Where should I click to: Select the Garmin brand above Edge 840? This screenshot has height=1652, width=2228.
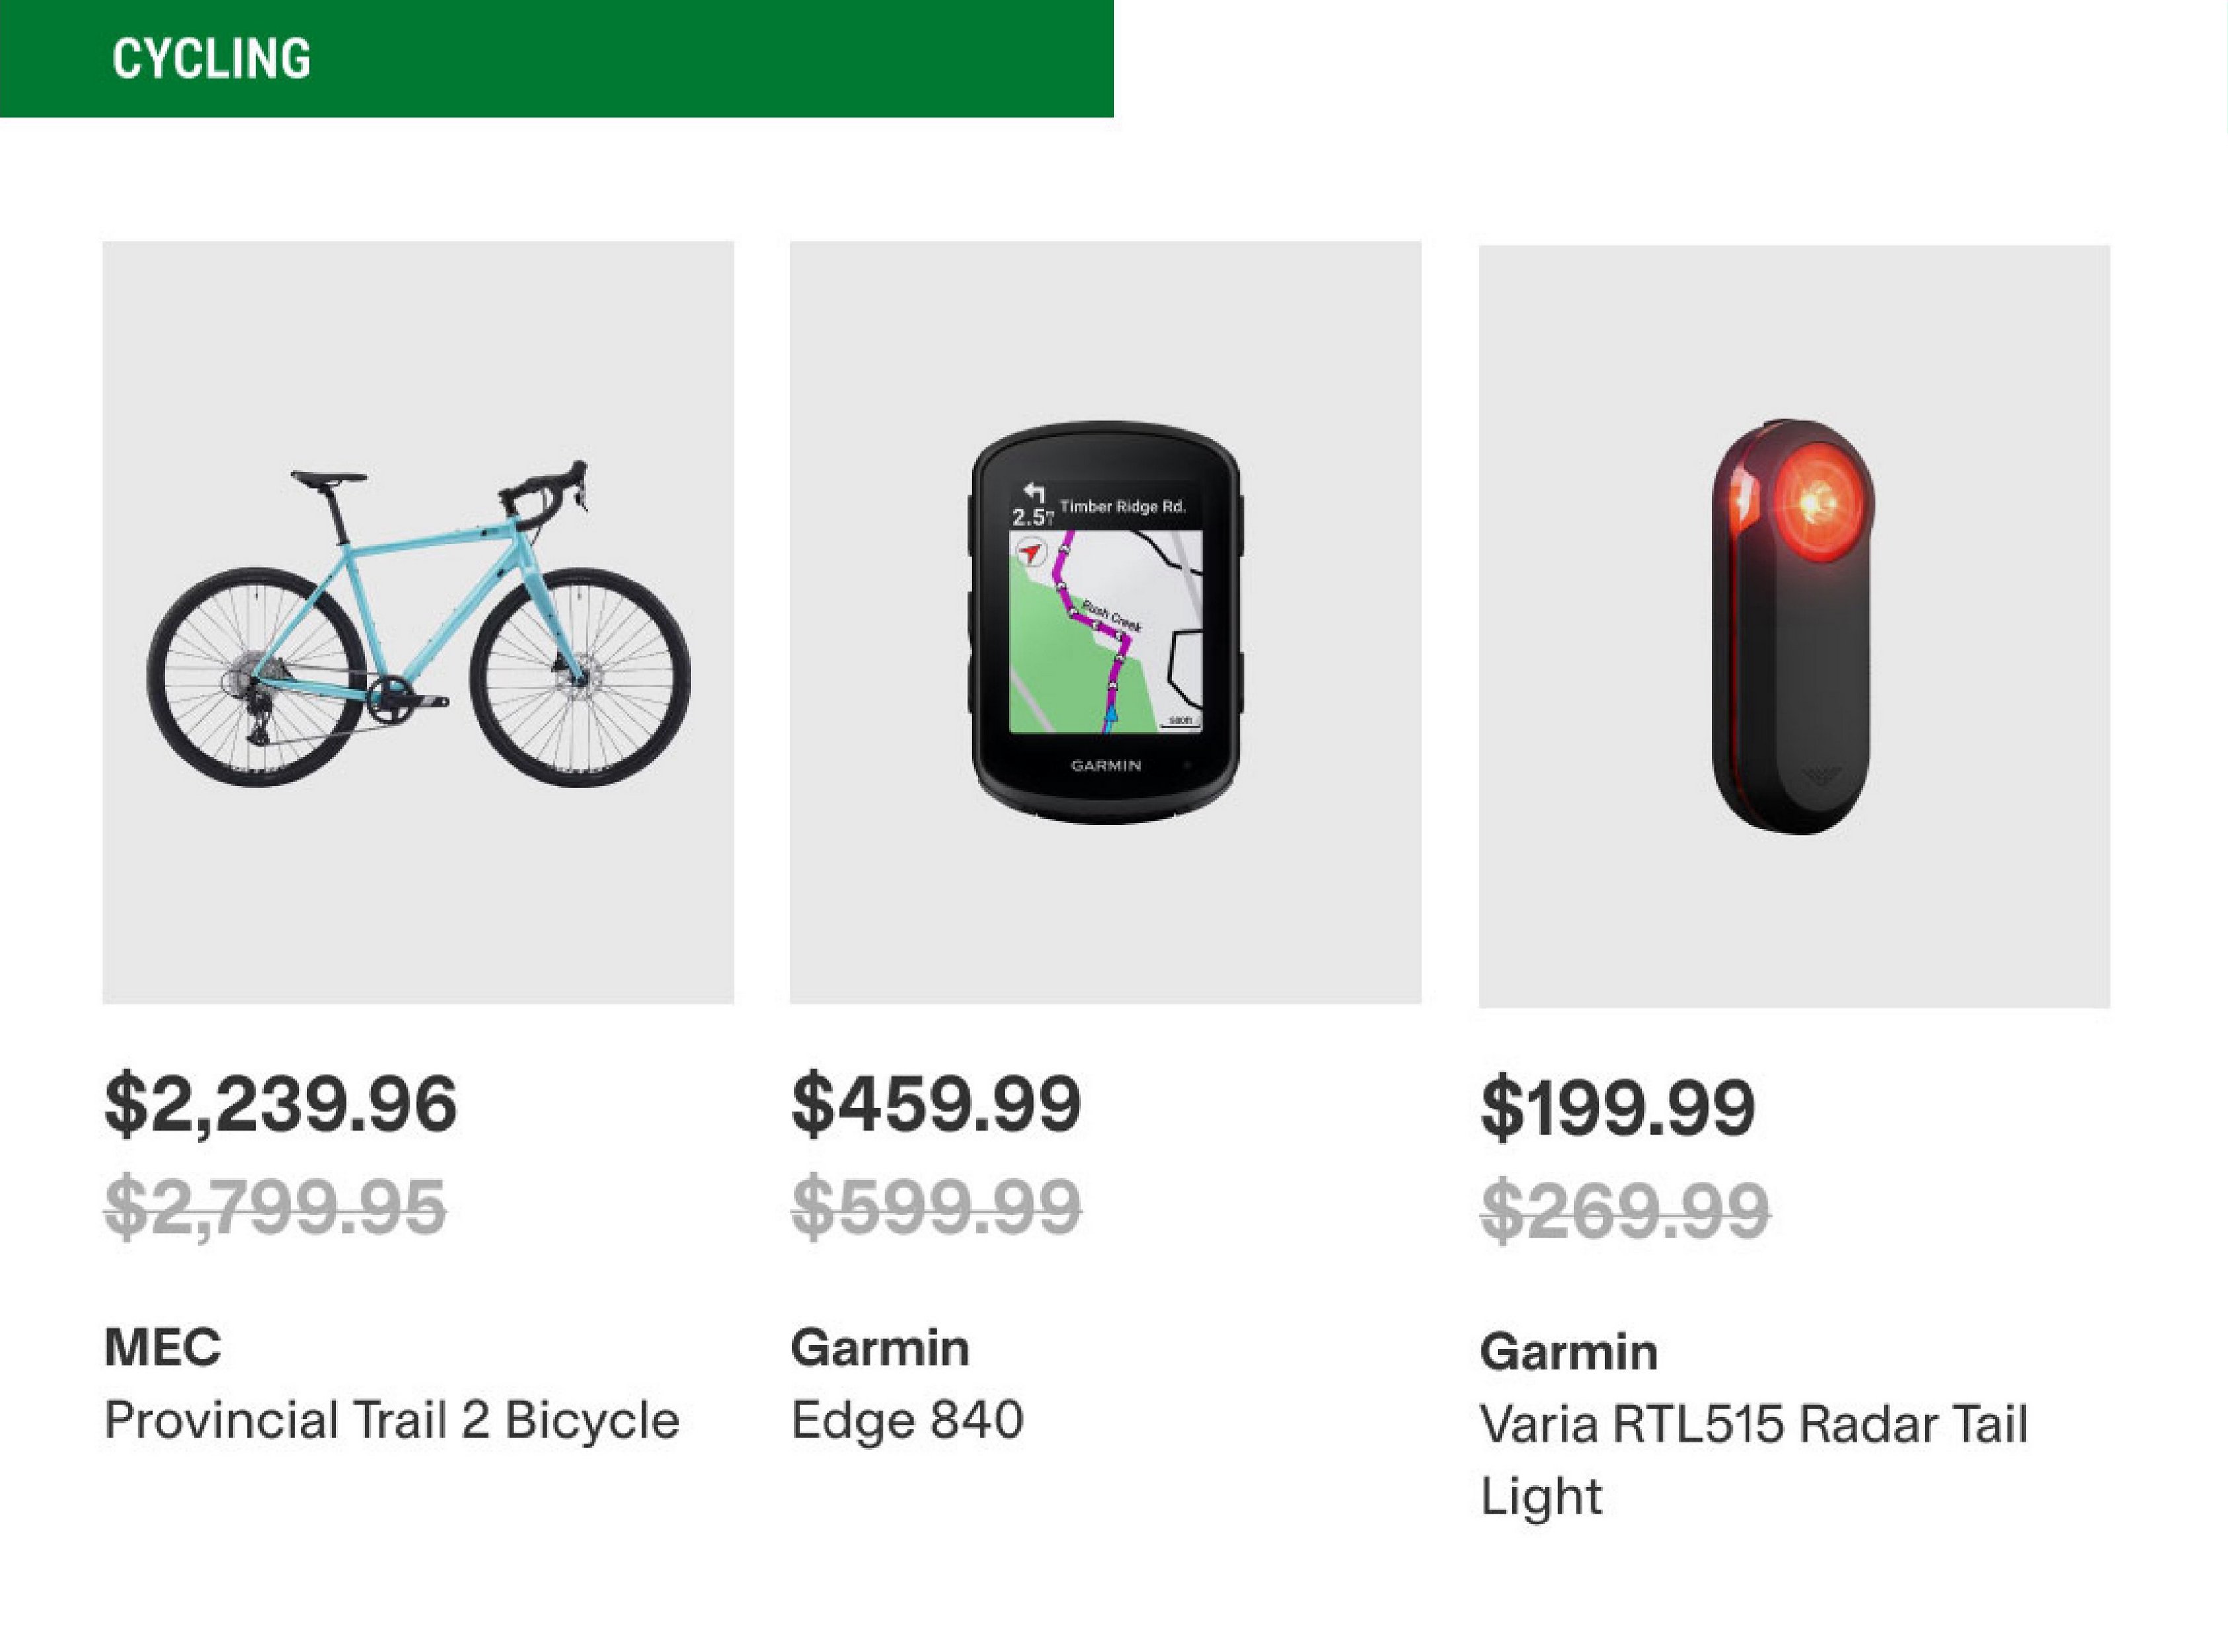(x=880, y=1348)
